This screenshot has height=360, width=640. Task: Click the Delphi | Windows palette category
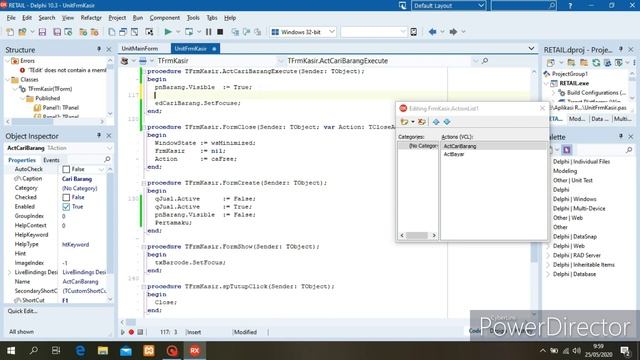coord(574,199)
